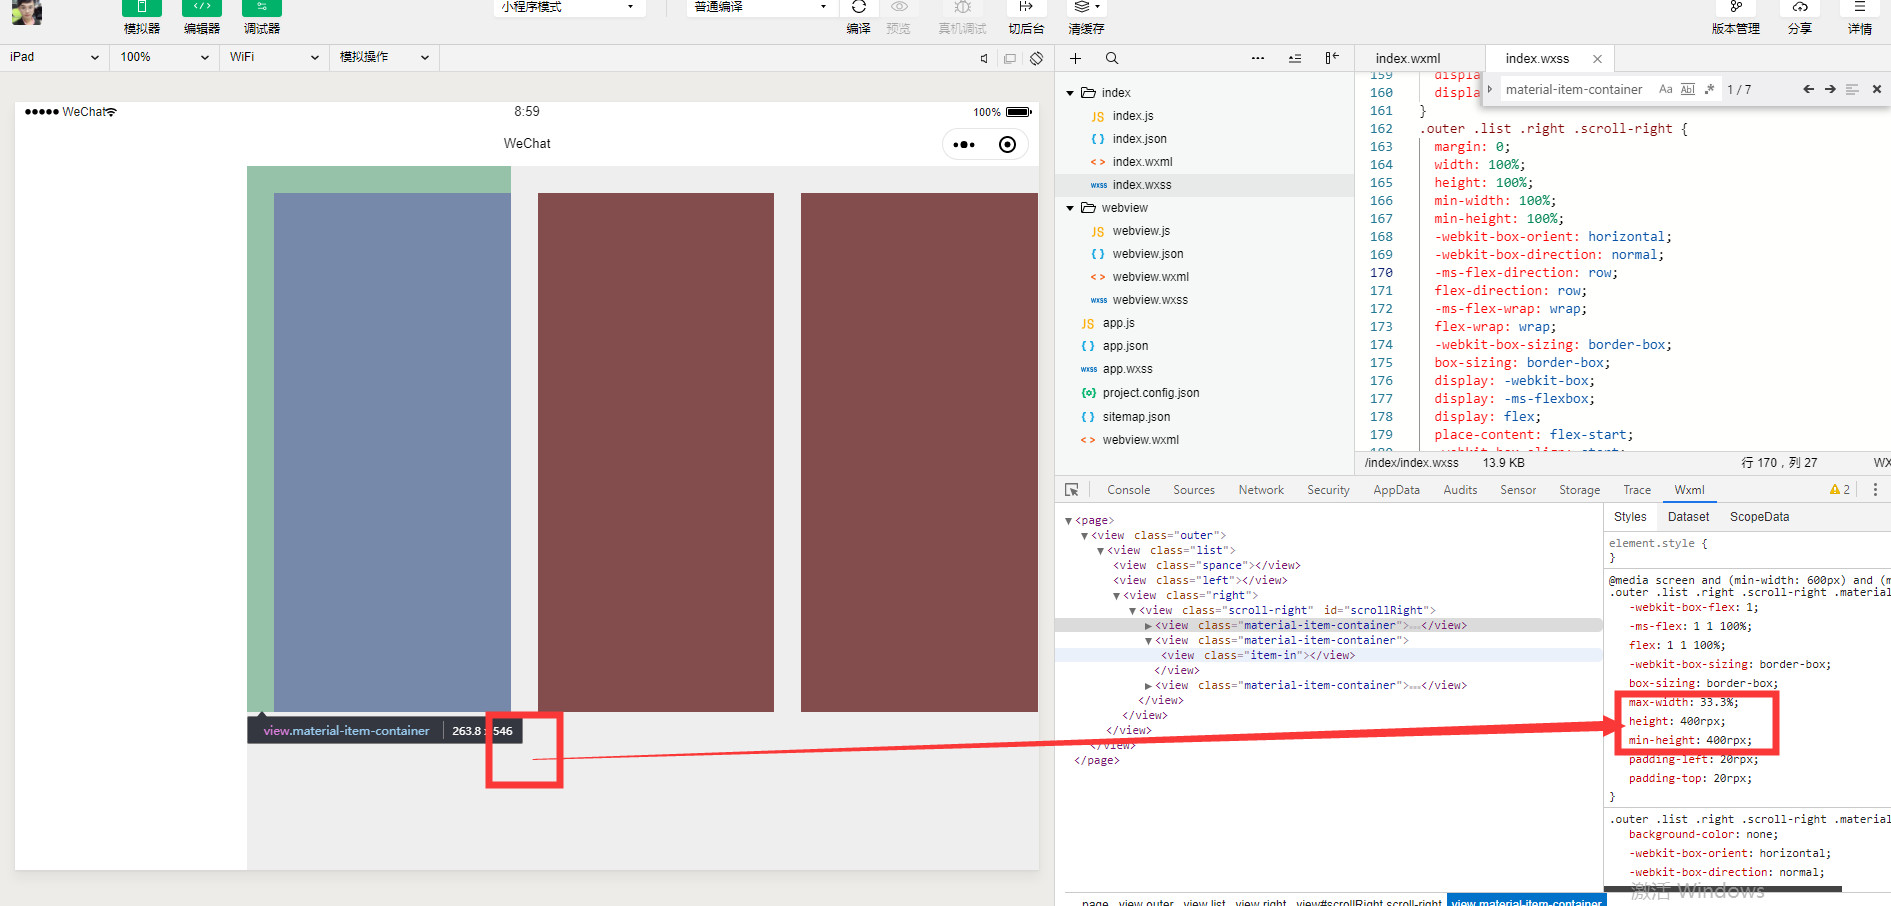Click the rotate device icon
This screenshot has width=1891, height=906.
1036,58
